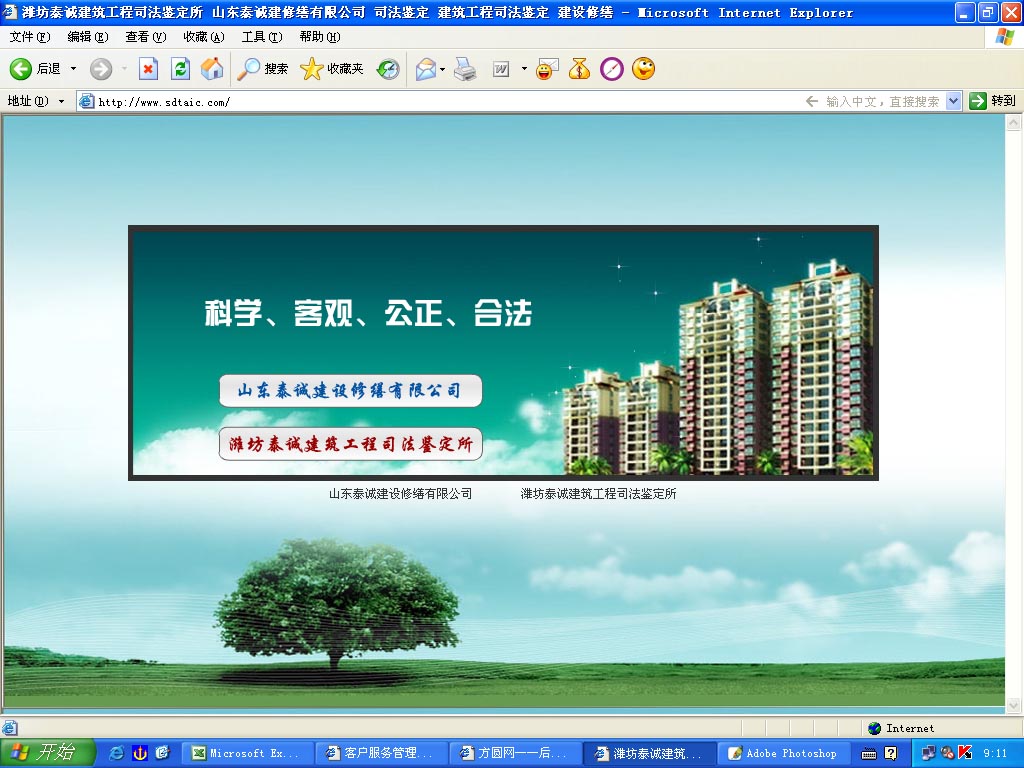Click the 山东泰诚建设修缮有限公司 banner button

click(350, 391)
